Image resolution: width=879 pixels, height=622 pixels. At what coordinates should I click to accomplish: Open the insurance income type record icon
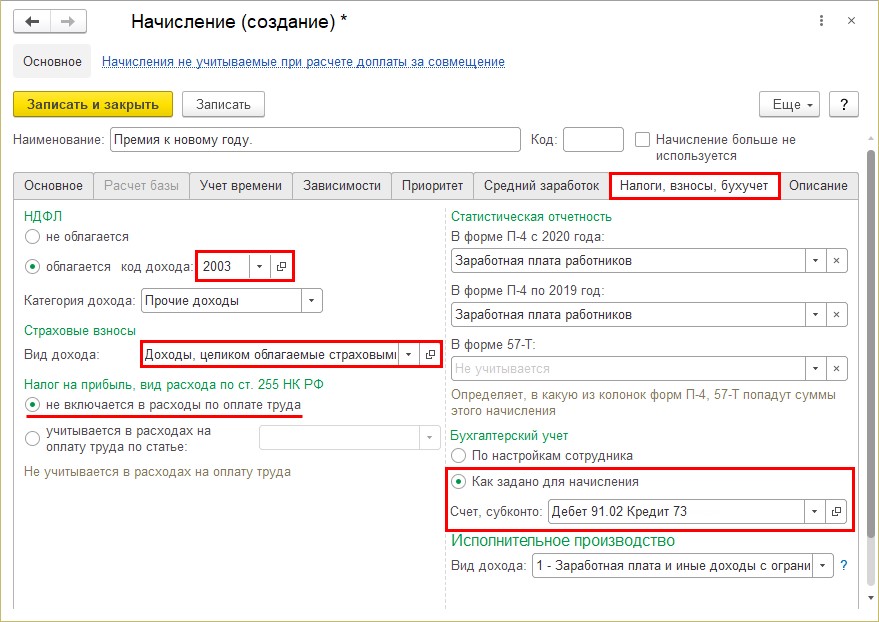(430, 354)
